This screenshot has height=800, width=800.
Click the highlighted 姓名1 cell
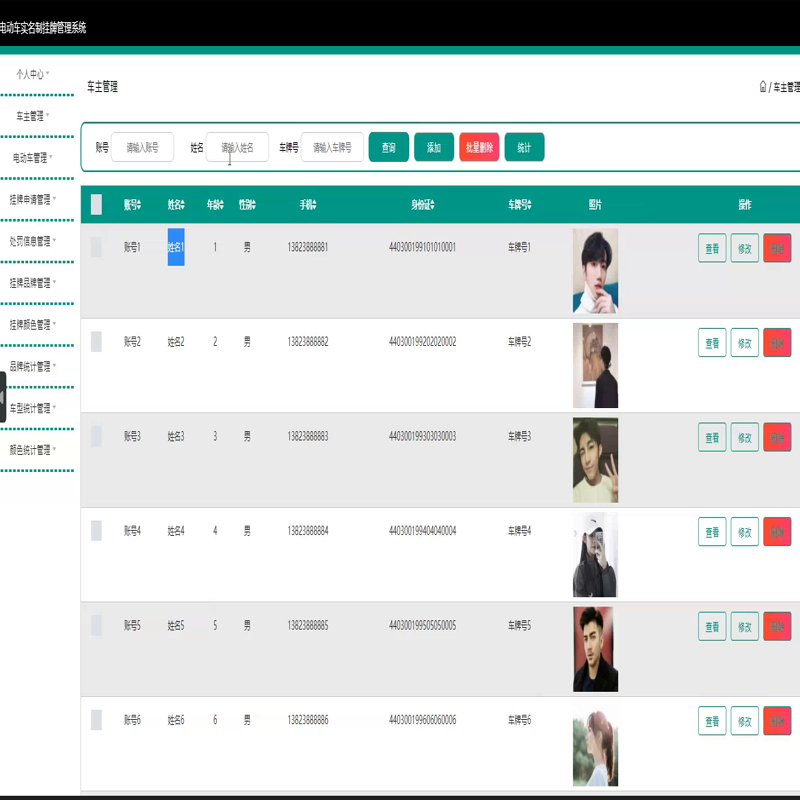(176, 247)
